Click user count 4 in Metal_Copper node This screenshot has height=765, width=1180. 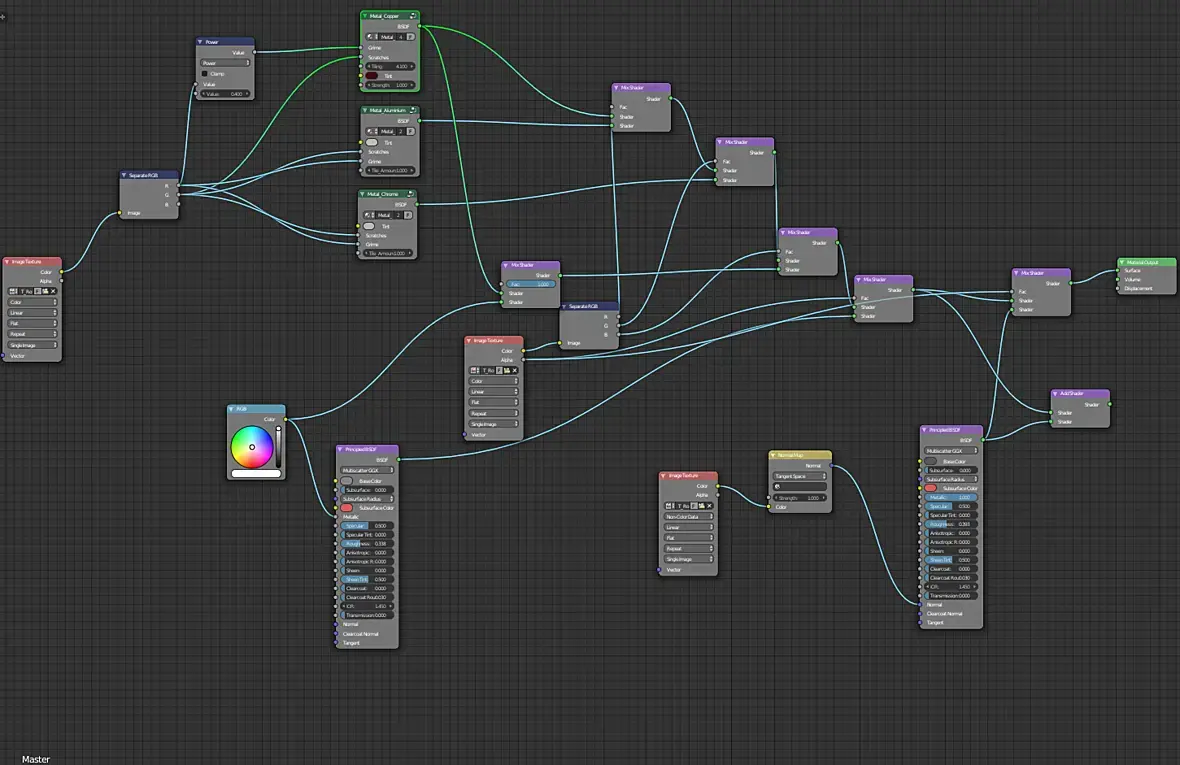(401, 37)
